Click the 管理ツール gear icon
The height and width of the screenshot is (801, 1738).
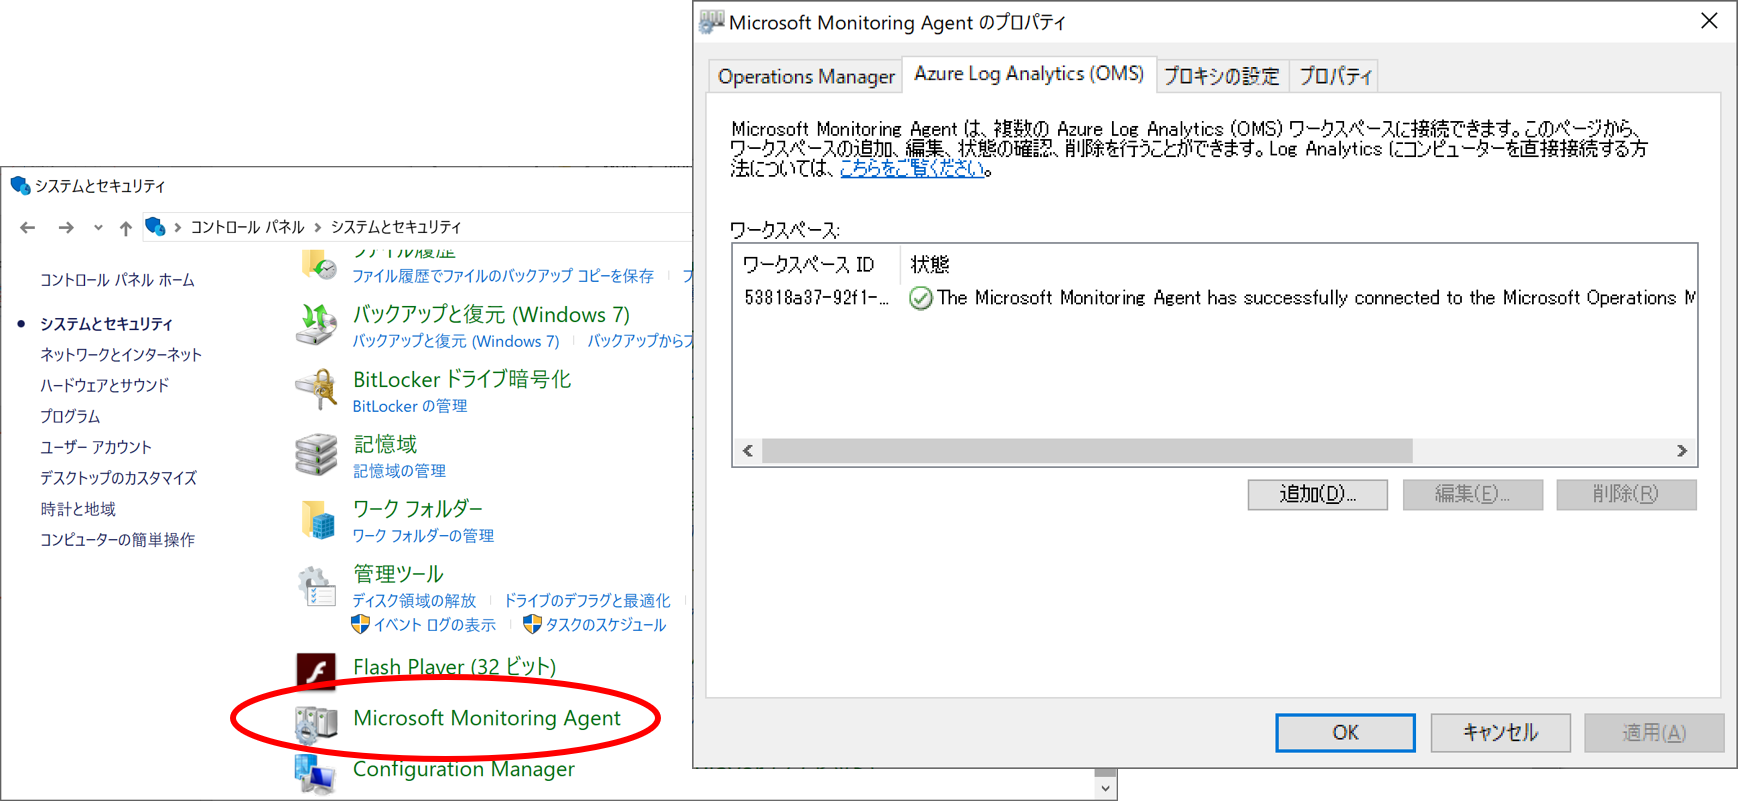pos(317,587)
